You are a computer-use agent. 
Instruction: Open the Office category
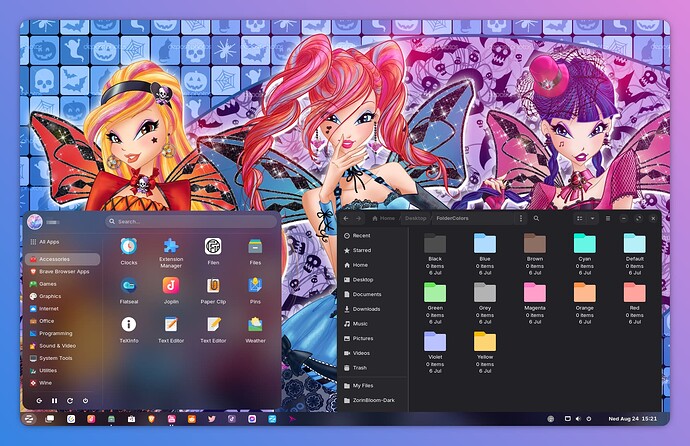62,321
